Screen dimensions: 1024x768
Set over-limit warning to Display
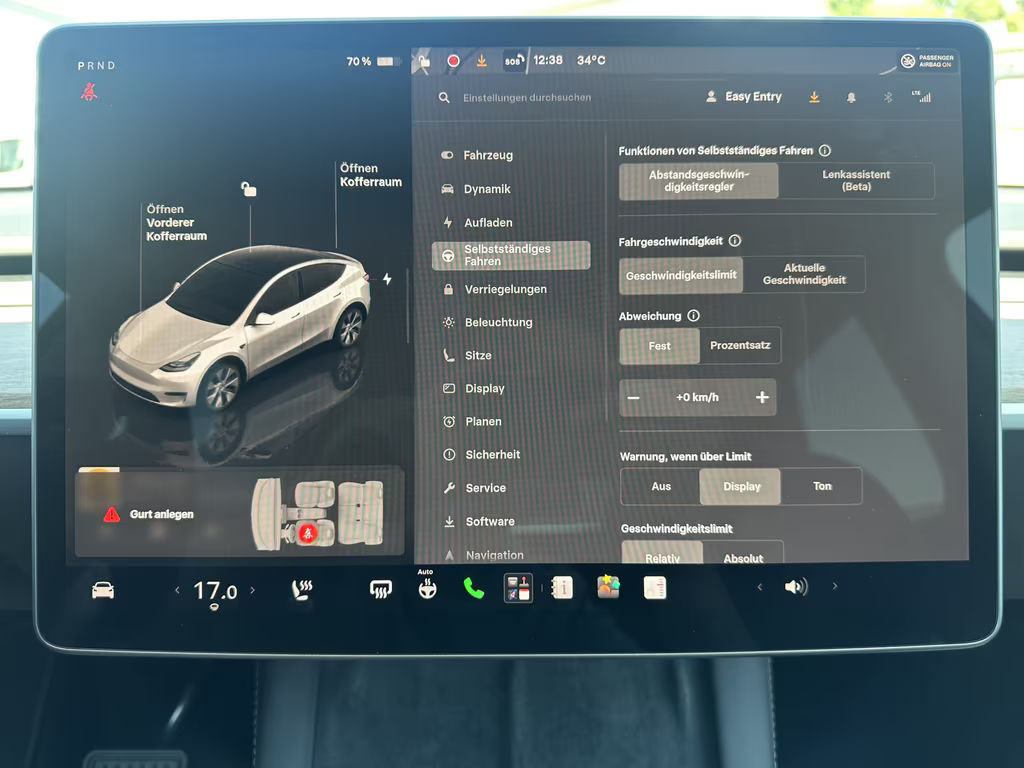pyautogui.click(x=741, y=487)
